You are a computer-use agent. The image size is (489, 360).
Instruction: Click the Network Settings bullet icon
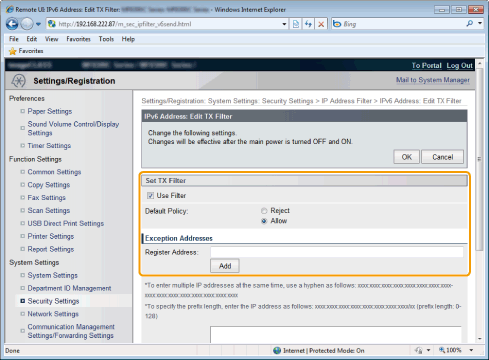pos(22,314)
